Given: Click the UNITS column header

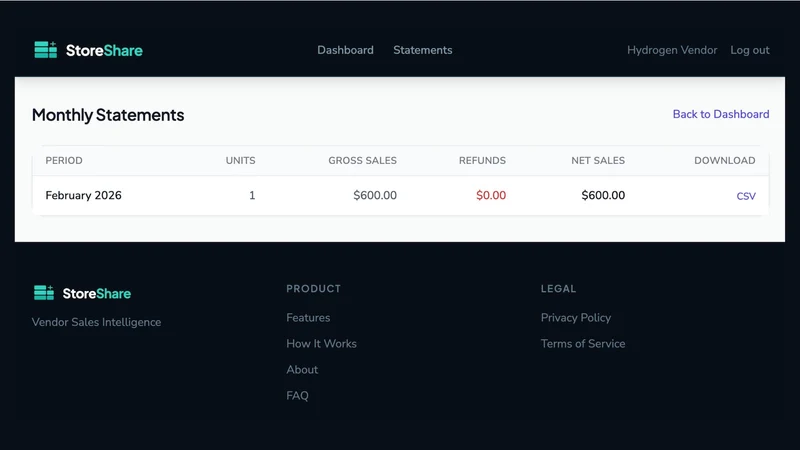Looking at the screenshot, I should coord(240,160).
